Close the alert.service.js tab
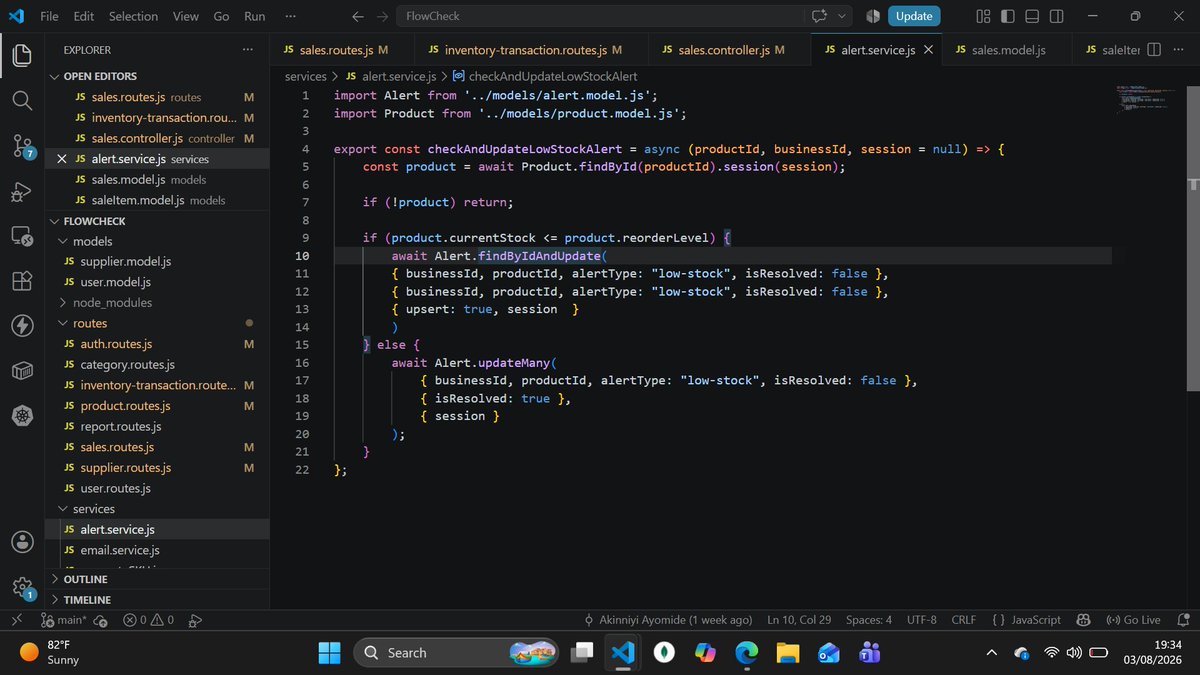Image resolution: width=1200 pixels, height=675 pixels. coord(928,49)
